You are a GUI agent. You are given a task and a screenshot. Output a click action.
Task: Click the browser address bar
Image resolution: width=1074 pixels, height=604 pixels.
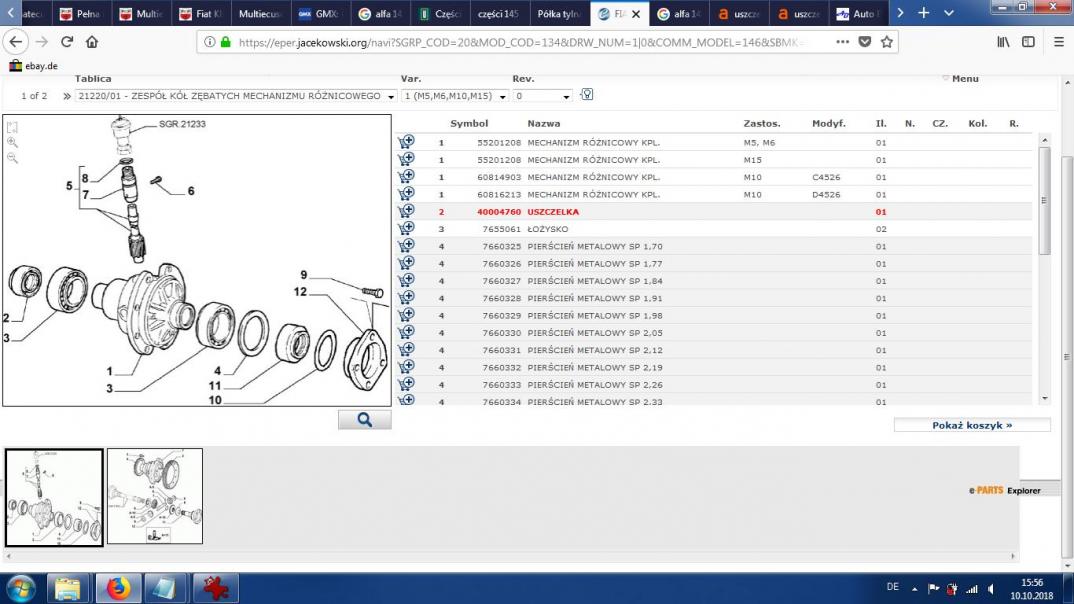click(520, 42)
